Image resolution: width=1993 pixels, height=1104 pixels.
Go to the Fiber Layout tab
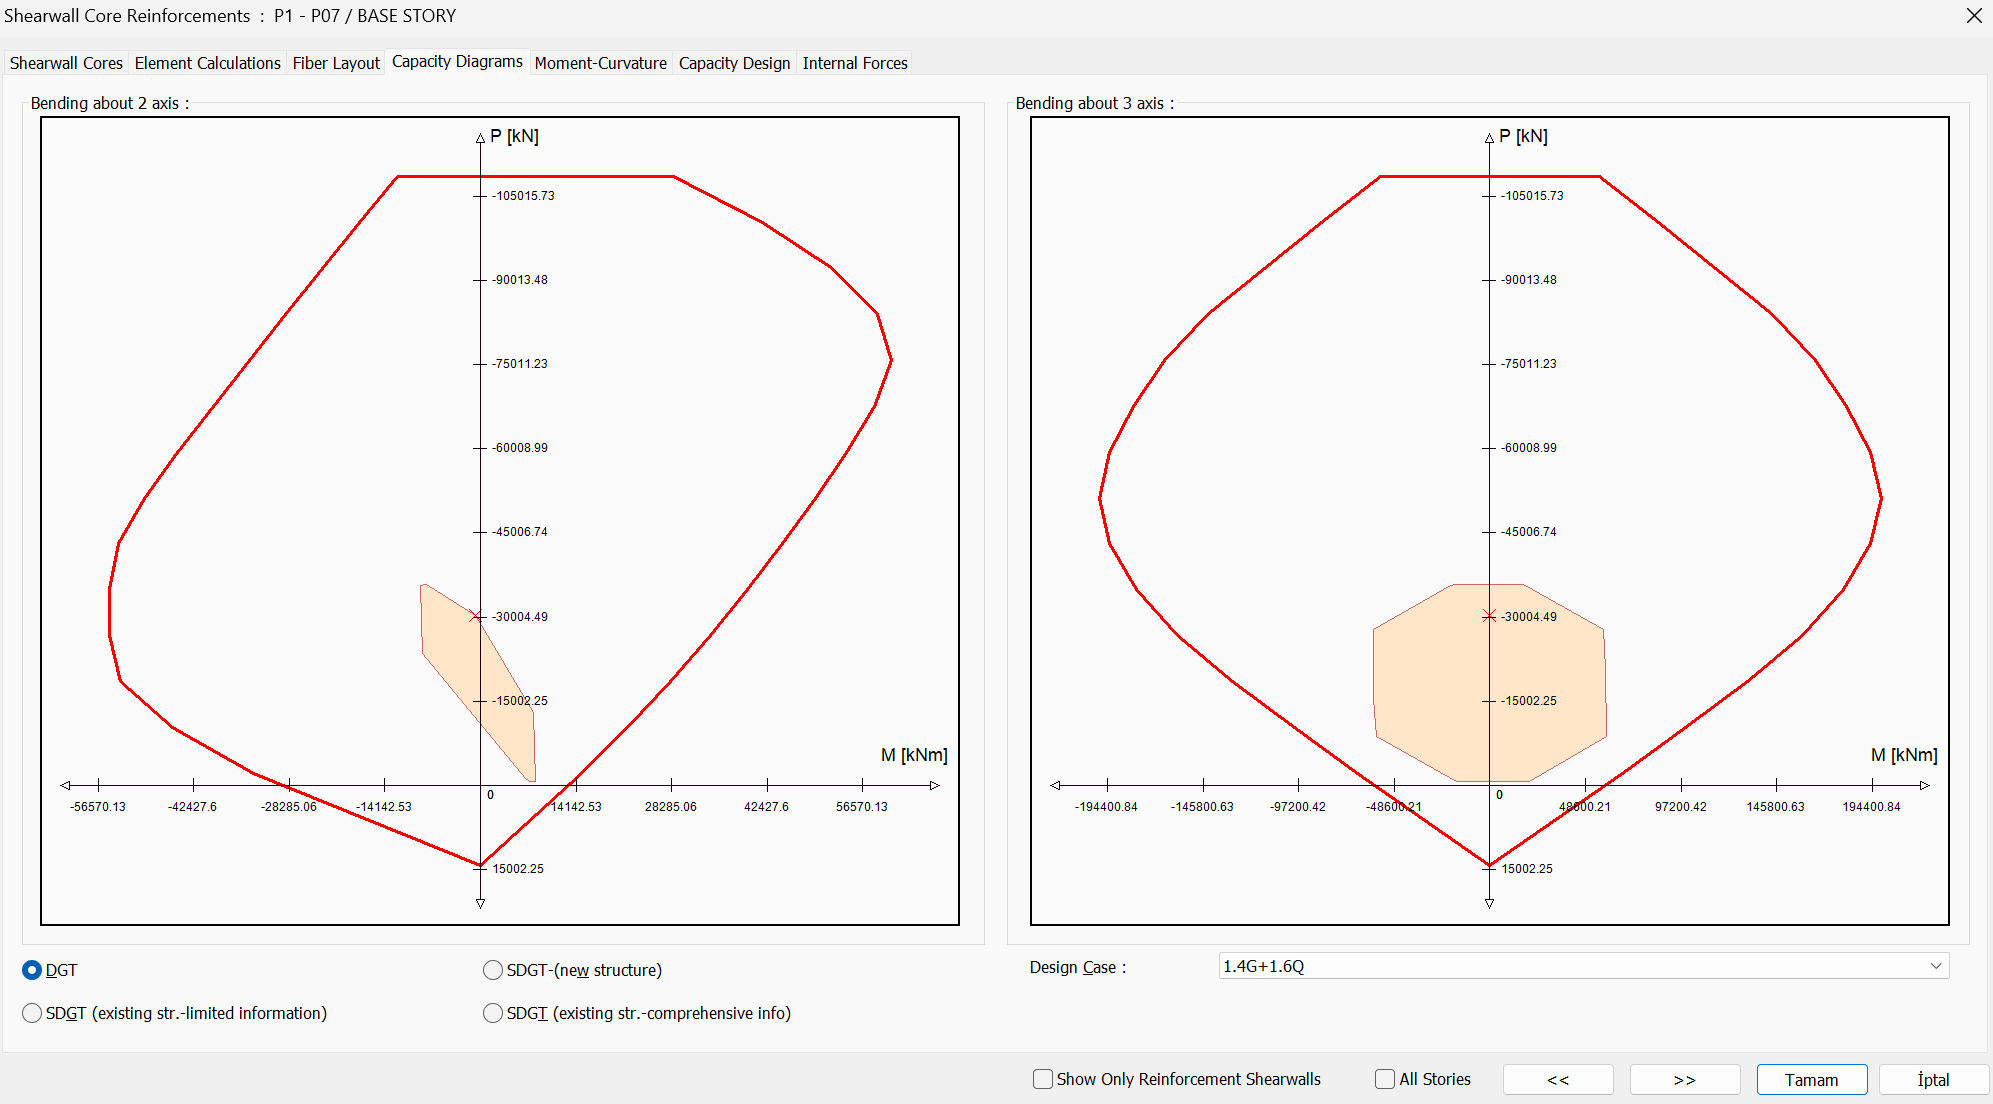336,63
